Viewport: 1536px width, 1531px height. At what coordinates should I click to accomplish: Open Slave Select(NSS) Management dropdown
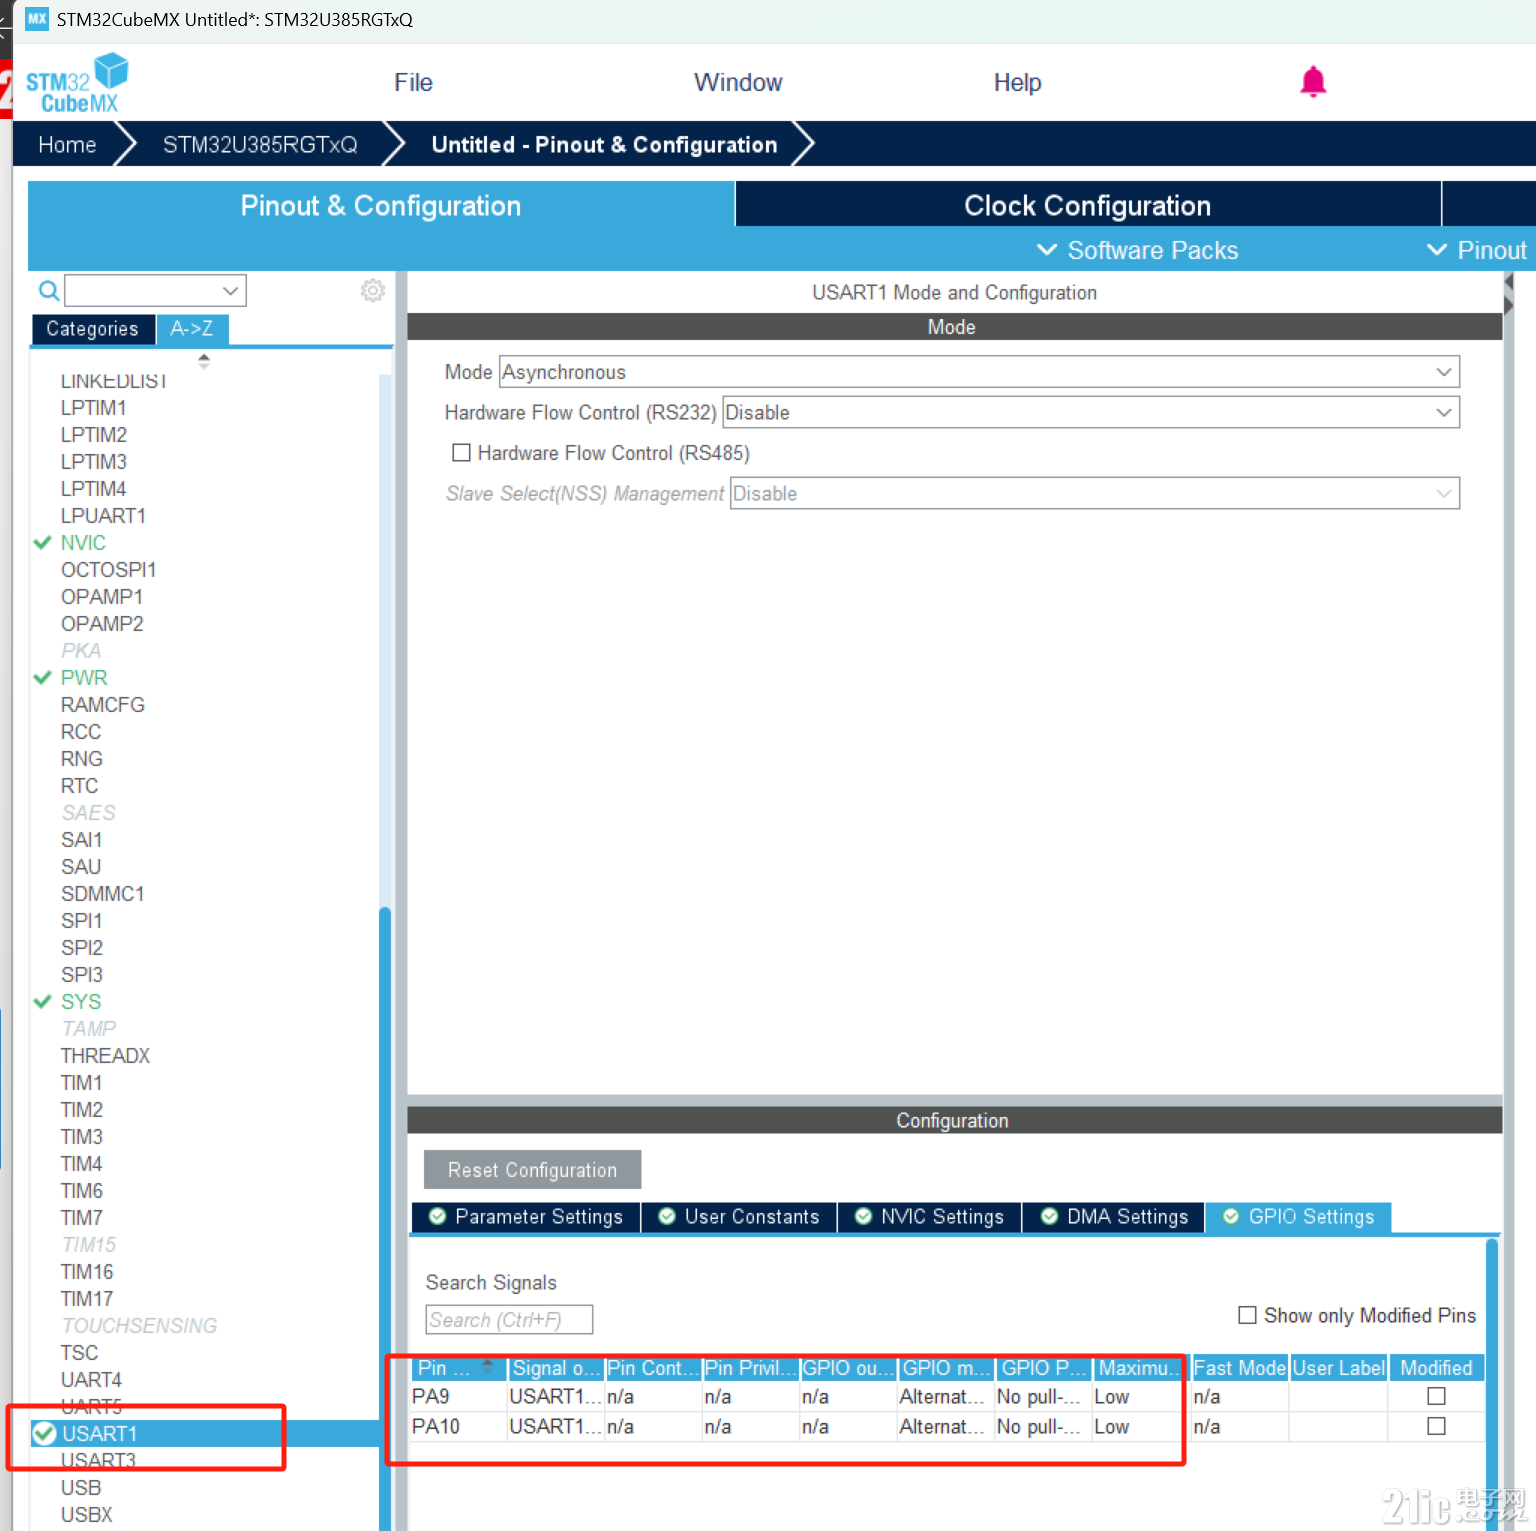(x=1095, y=493)
